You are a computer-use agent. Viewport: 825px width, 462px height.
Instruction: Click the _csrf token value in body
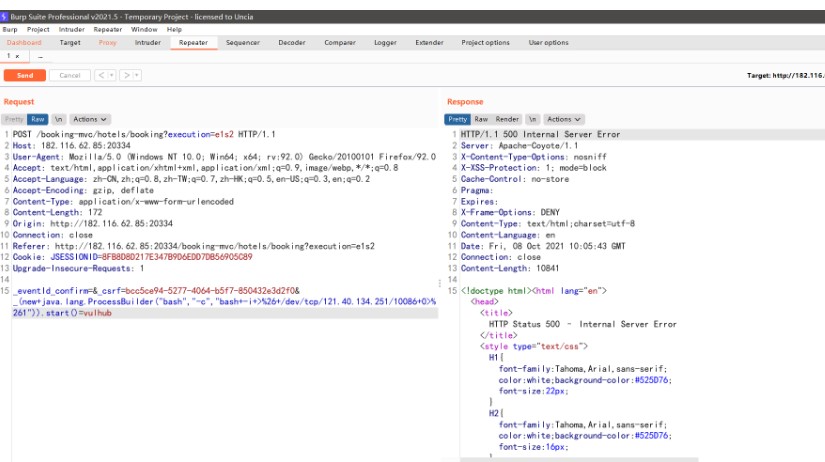click(x=210, y=290)
